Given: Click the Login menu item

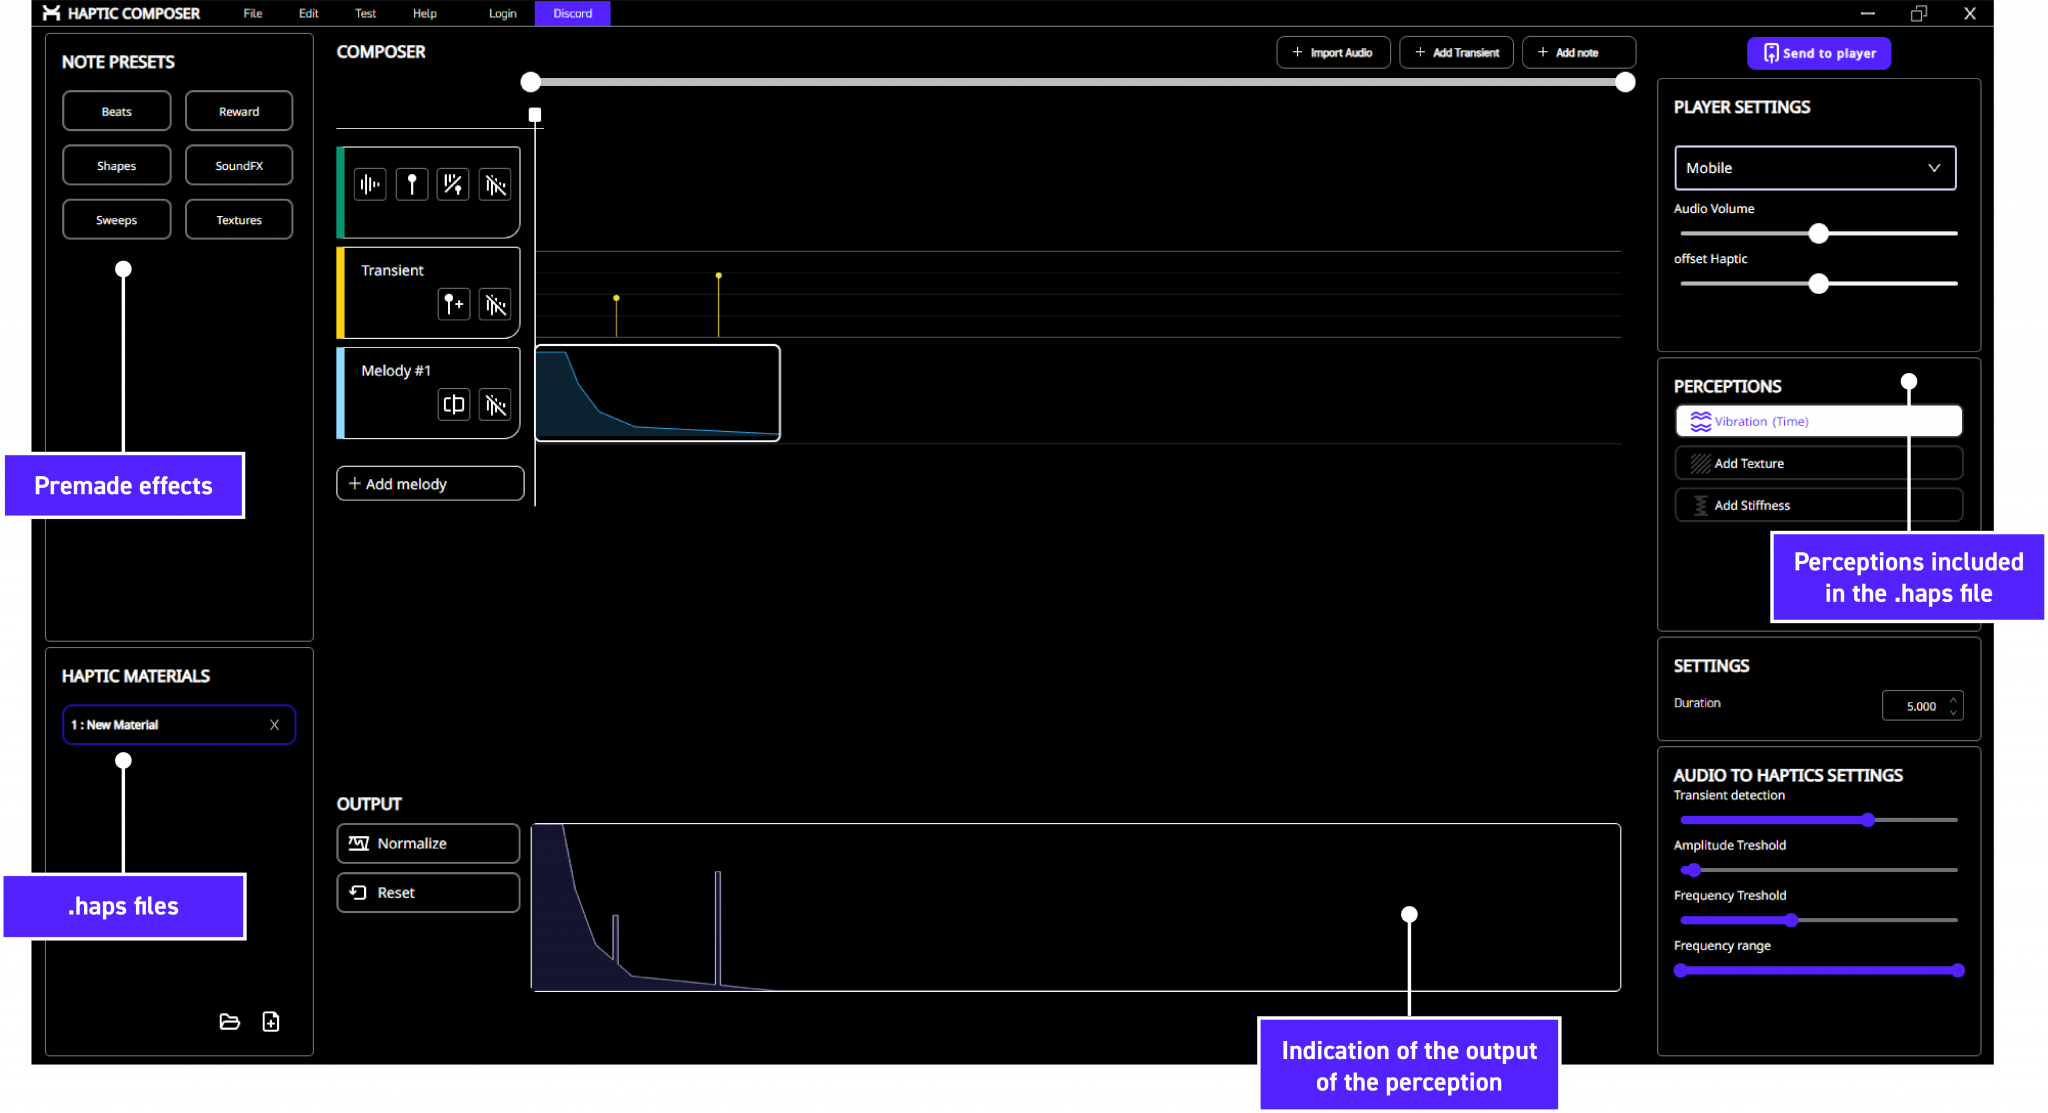Looking at the screenshot, I should pos(503,13).
